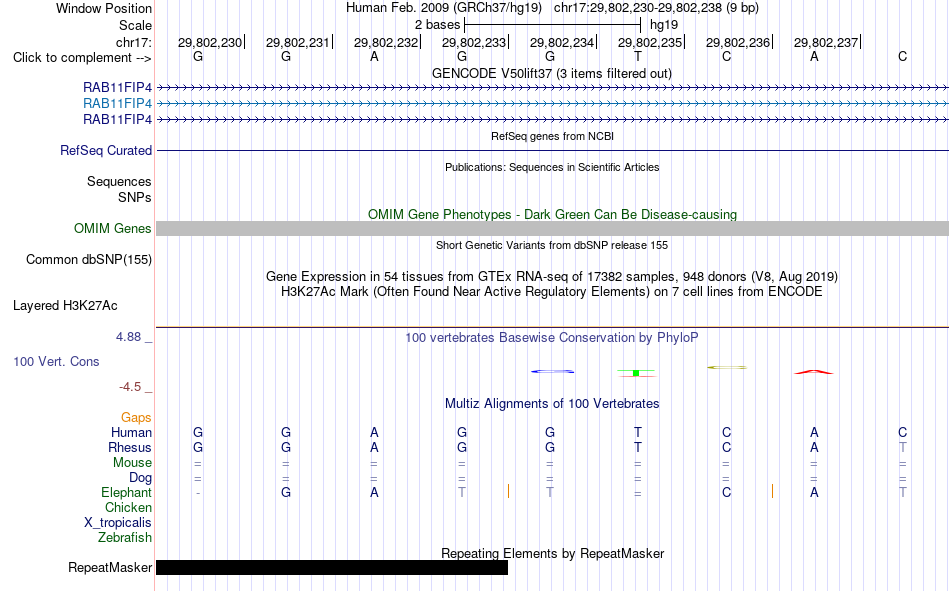Click the light-blue RAB11FIP4 transcript label

pyautogui.click(x=118, y=104)
